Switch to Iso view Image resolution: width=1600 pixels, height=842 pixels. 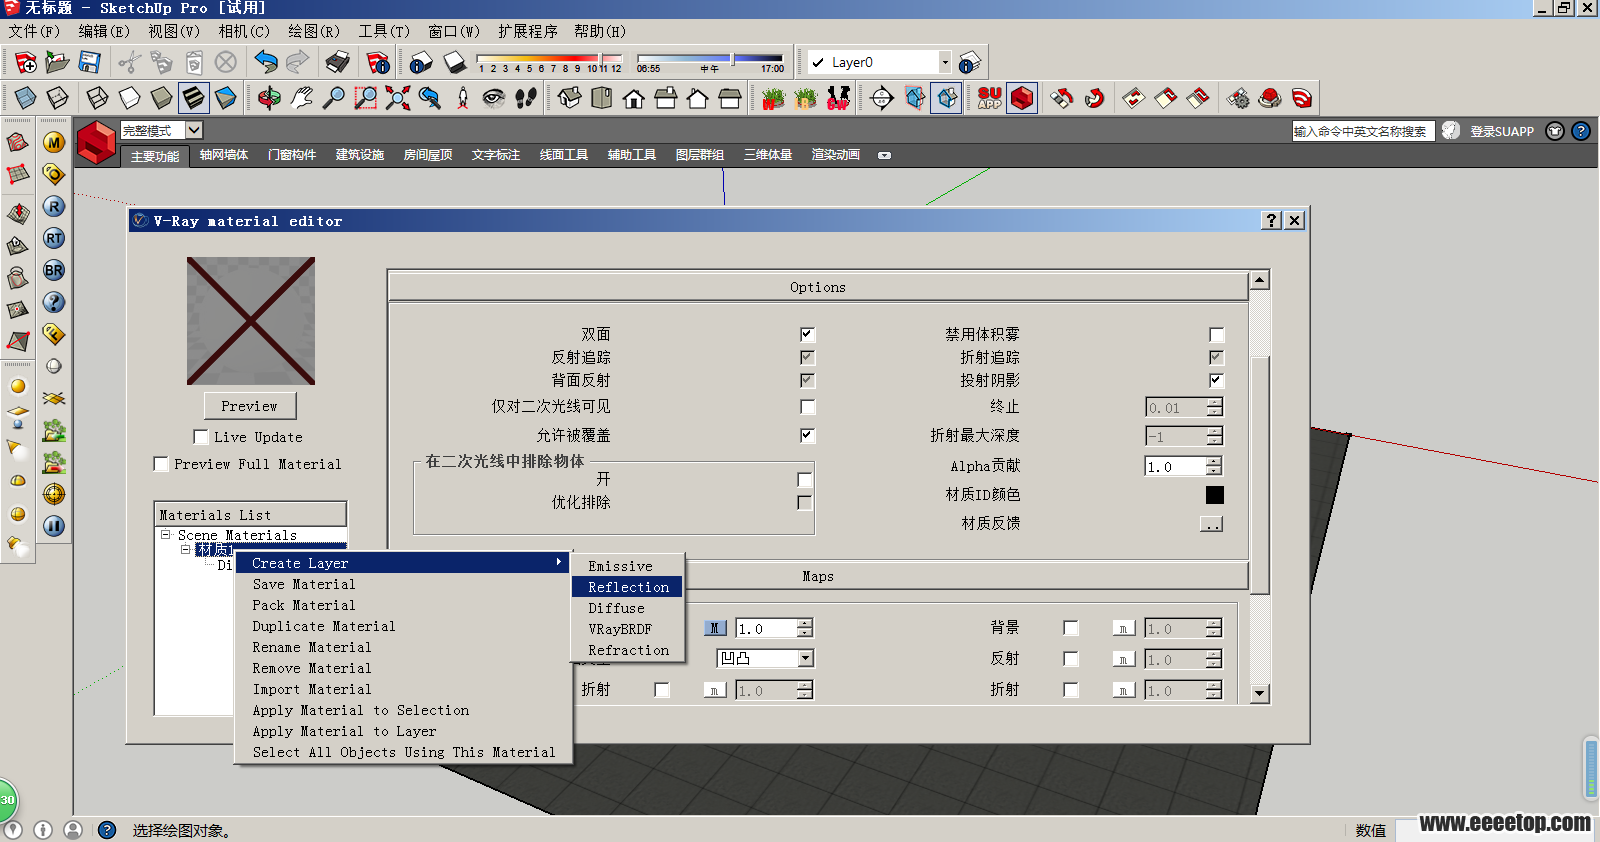[x=570, y=98]
